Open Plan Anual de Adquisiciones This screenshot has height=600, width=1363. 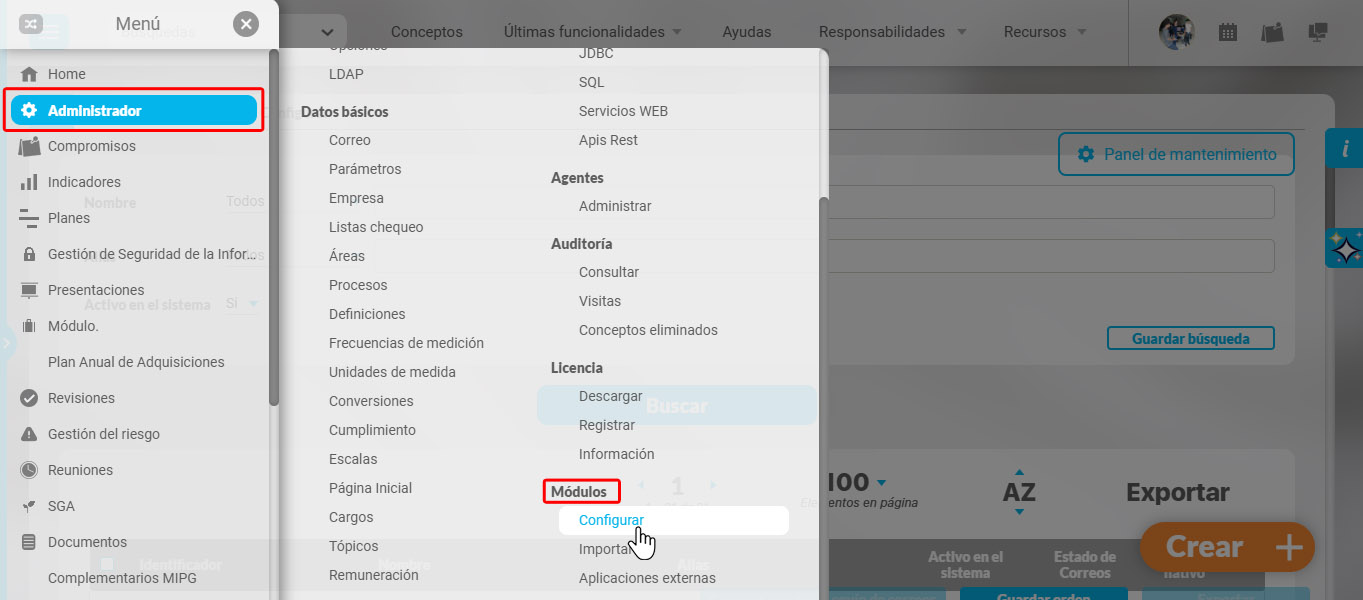(x=135, y=362)
